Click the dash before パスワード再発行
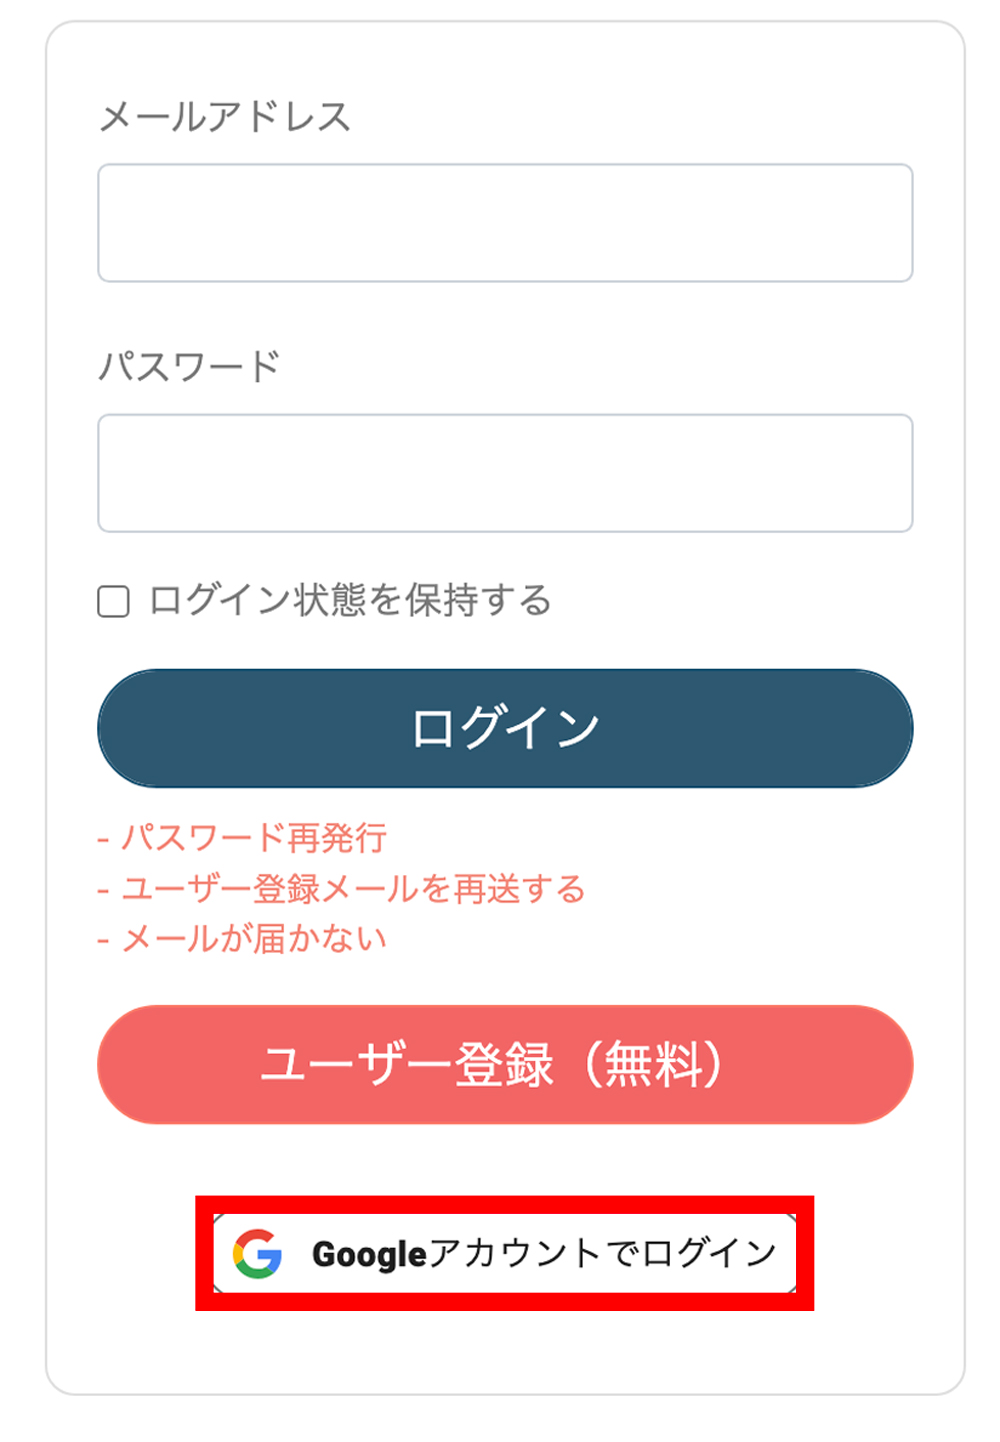 point(103,839)
